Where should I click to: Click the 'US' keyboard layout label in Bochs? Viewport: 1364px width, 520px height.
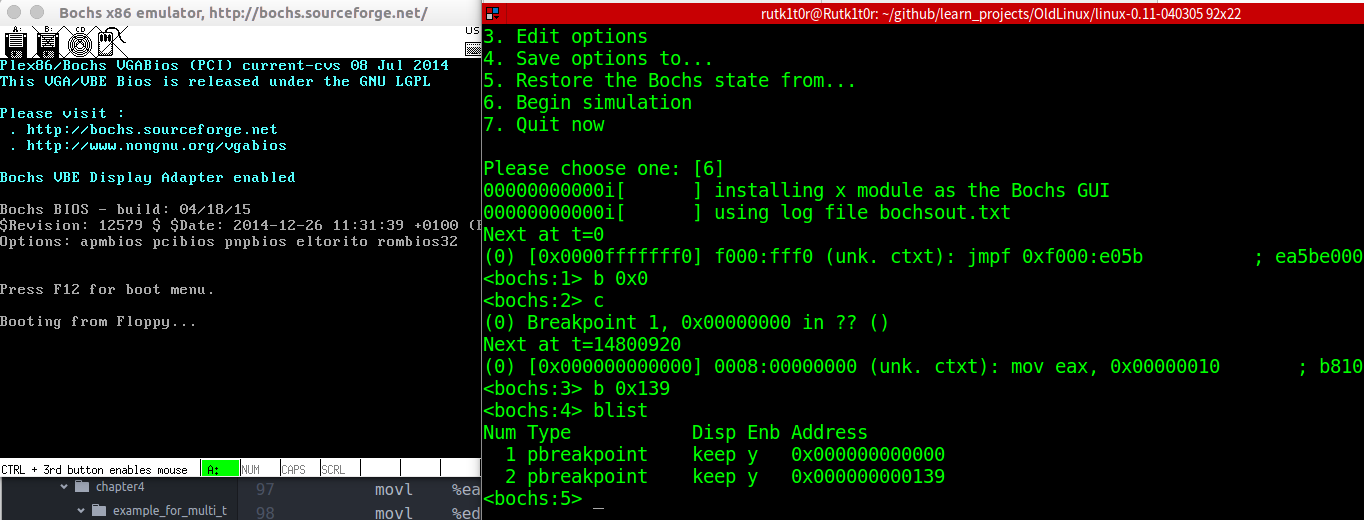[x=473, y=32]
